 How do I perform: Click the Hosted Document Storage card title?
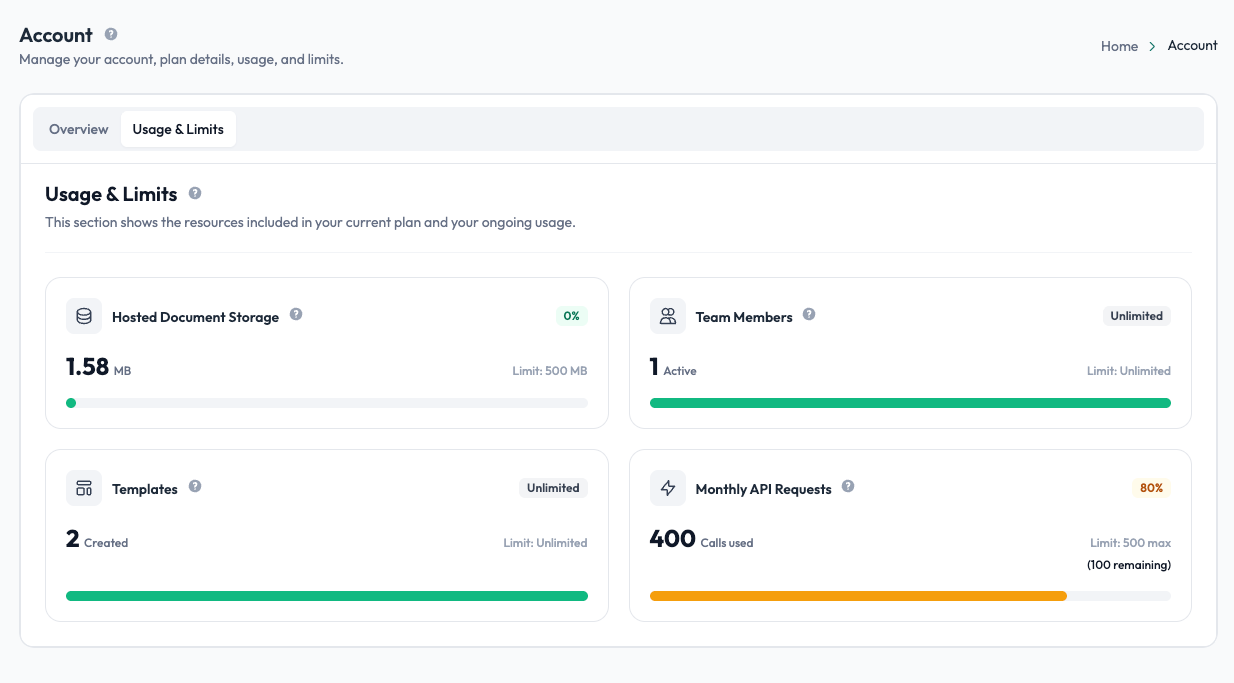[x=195, y=317]
